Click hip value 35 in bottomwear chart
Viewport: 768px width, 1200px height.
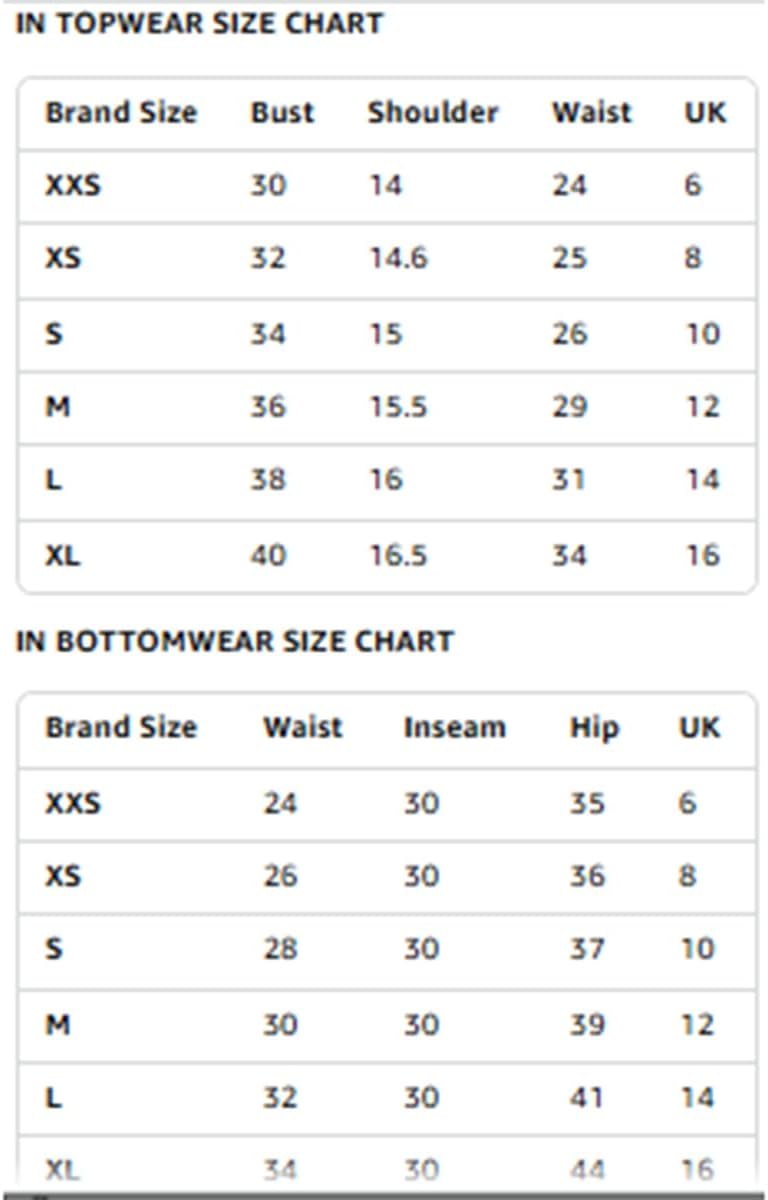[x=587, y=803]
